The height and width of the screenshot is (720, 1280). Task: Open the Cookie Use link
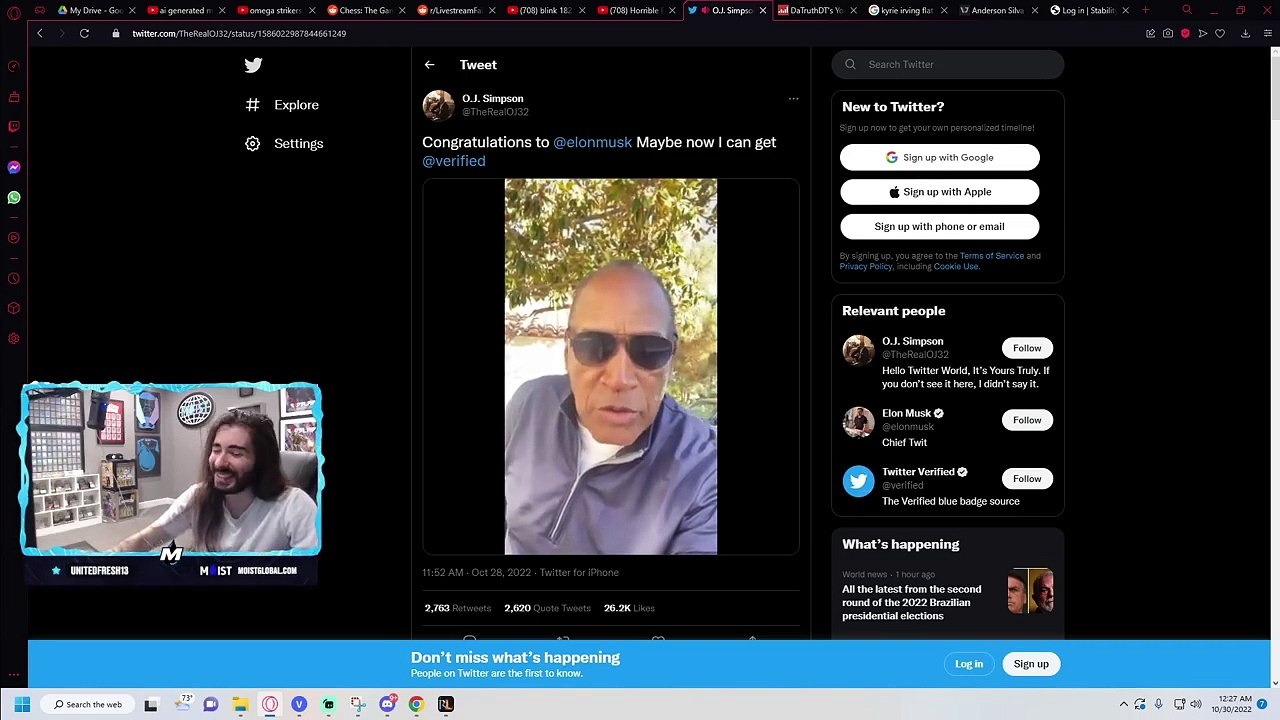[955, 267]
